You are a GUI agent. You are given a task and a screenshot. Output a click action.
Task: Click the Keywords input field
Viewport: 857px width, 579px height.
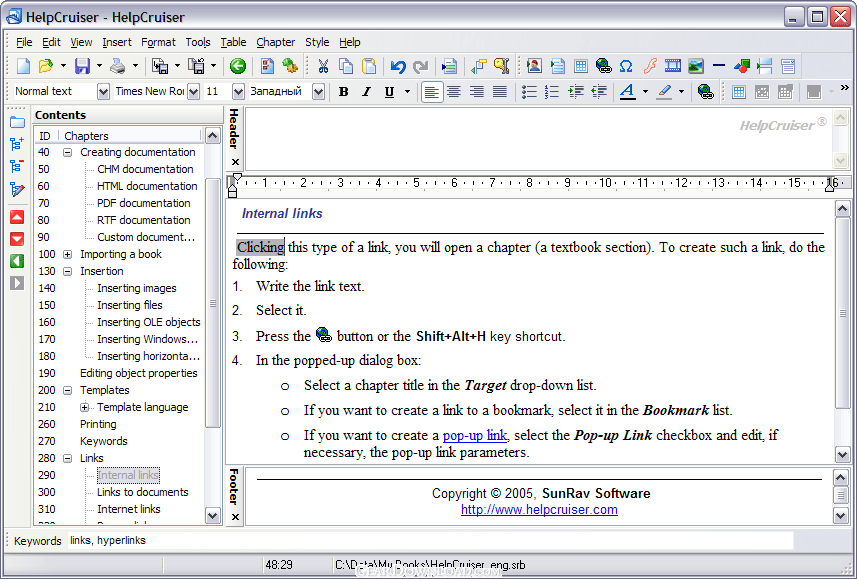click(430, 541)
